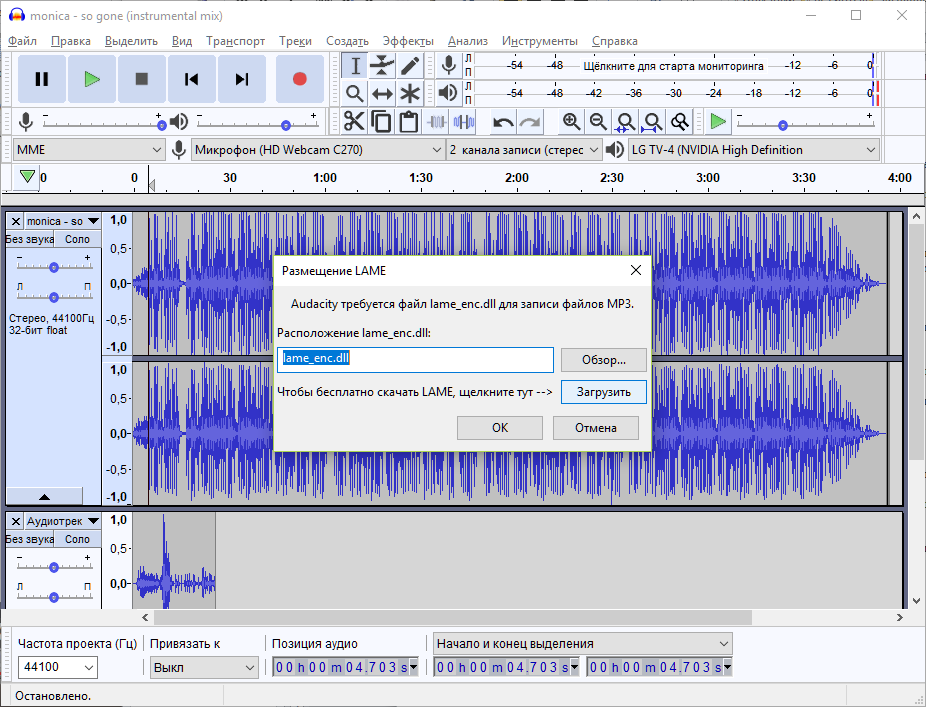Click the play-at-speed slider handle
Image resolution: width=926 pixels, height=707 pixels.
(x=782, y=125)
